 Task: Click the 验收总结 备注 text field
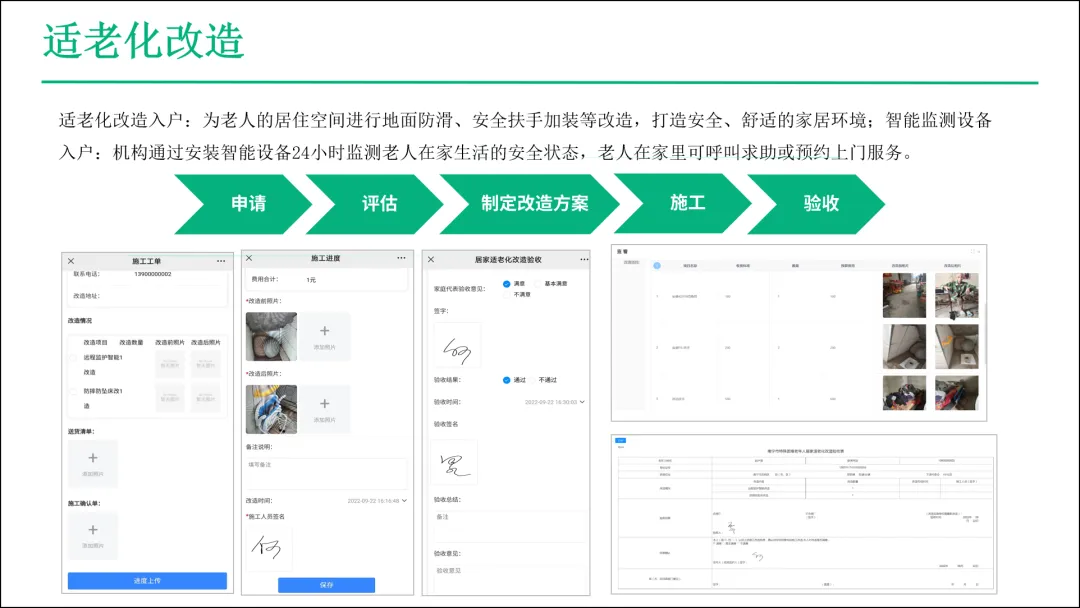(x=510, y=526)
